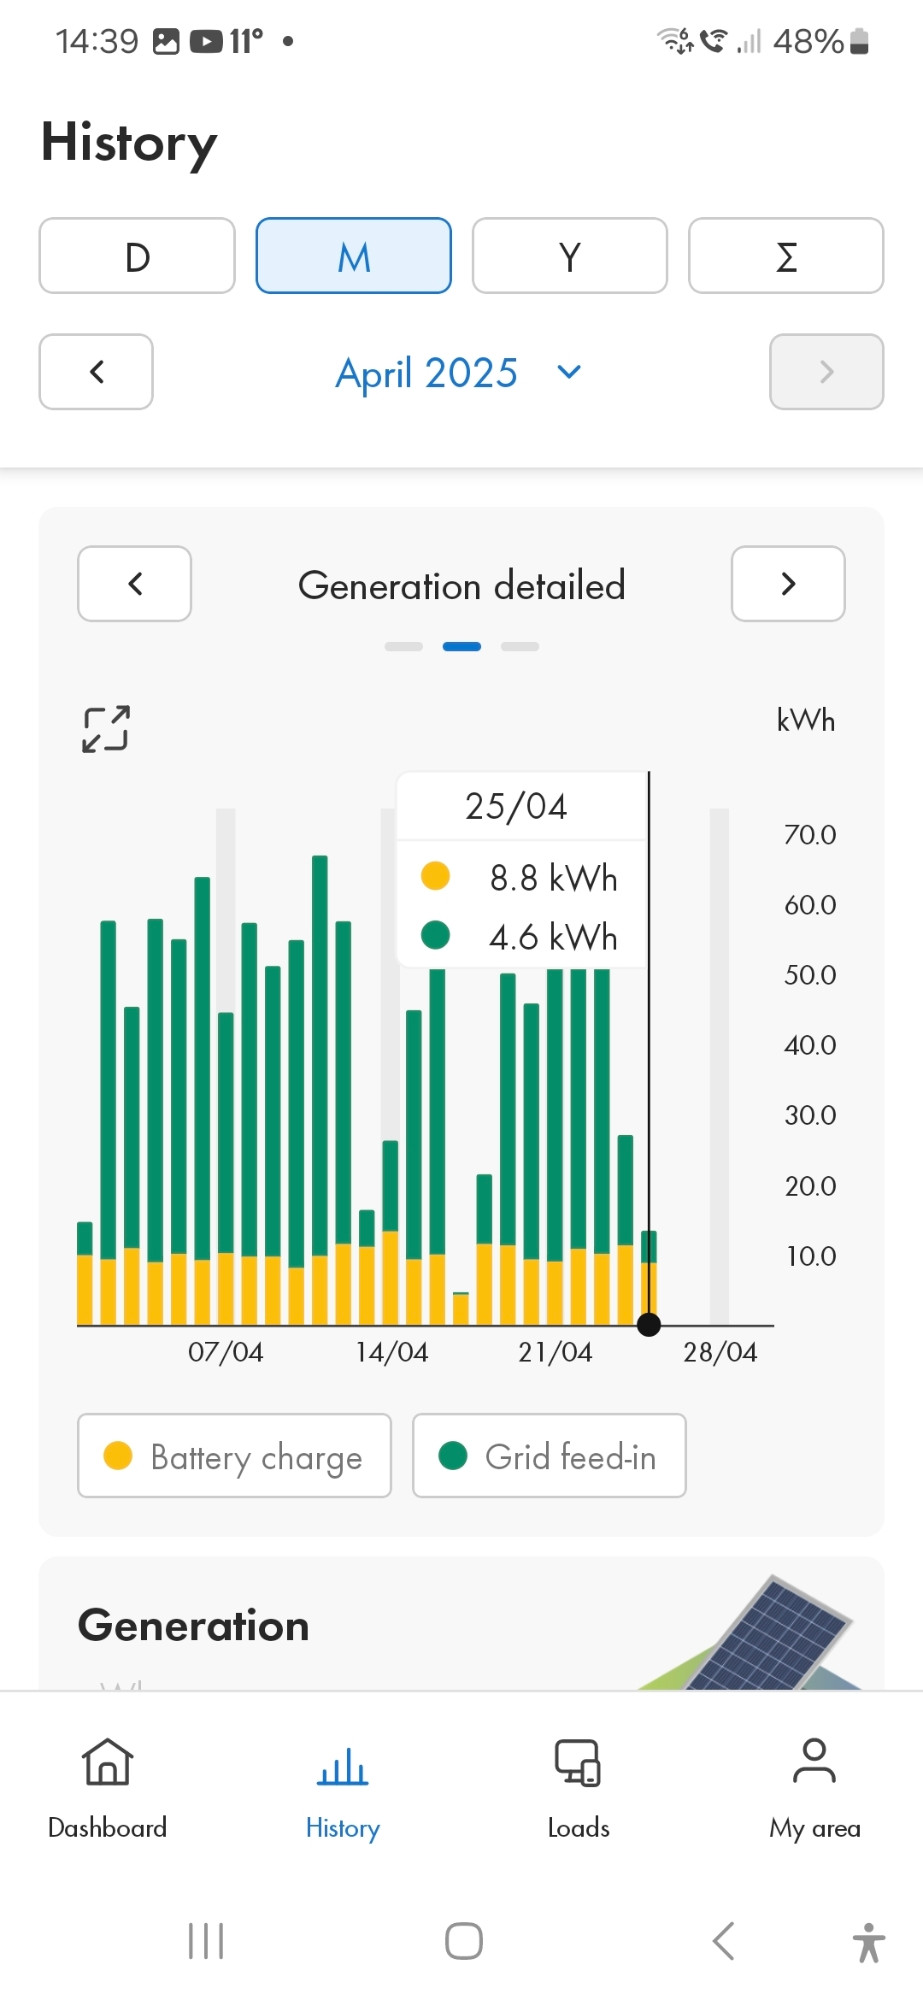Switch to total Σ view
The image size is (923, 2000).
coord(786,256)
